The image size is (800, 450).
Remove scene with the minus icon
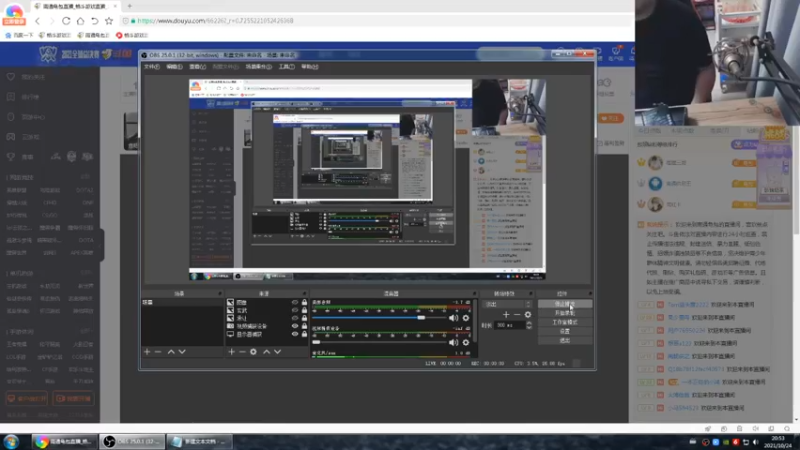tap(158, 352)
